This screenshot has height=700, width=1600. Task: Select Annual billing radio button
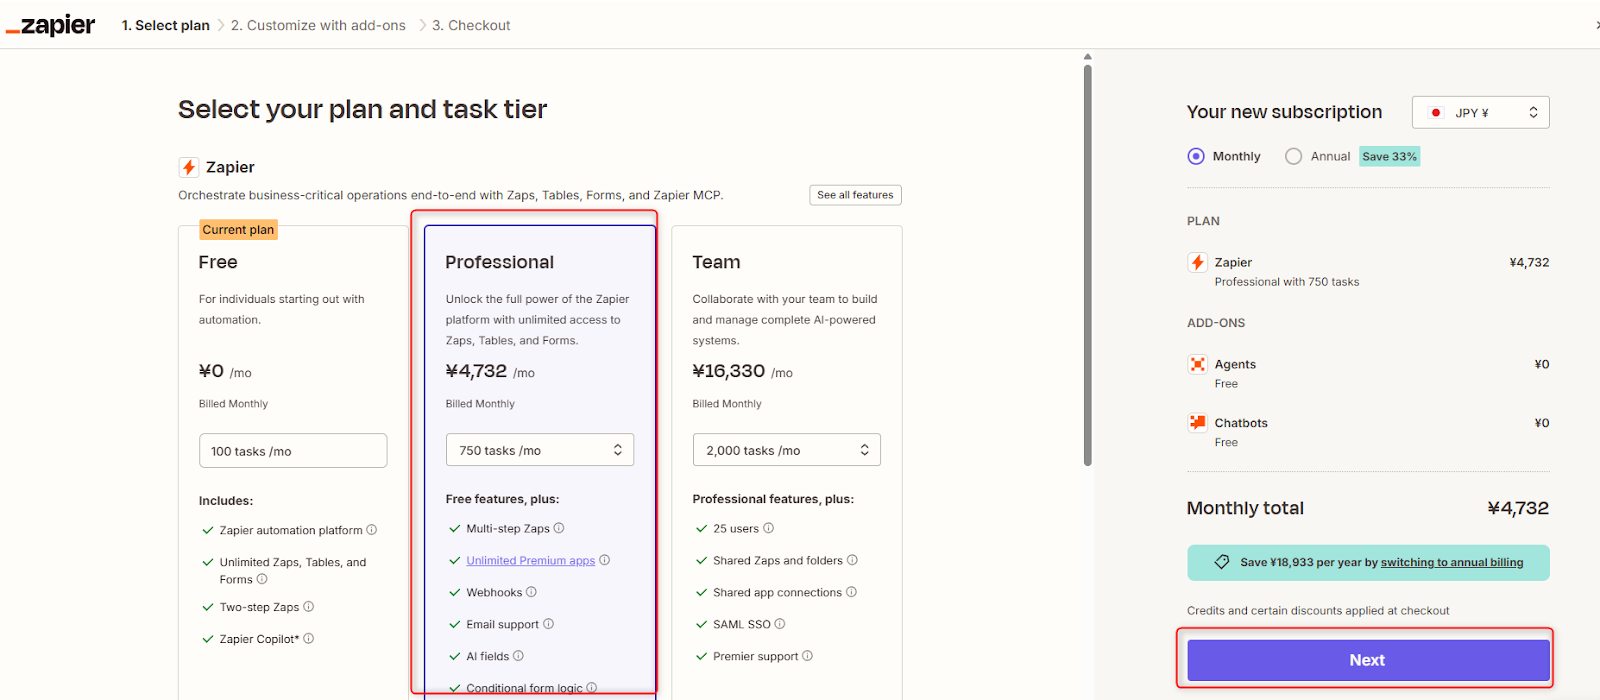(x=1294, y=156)
